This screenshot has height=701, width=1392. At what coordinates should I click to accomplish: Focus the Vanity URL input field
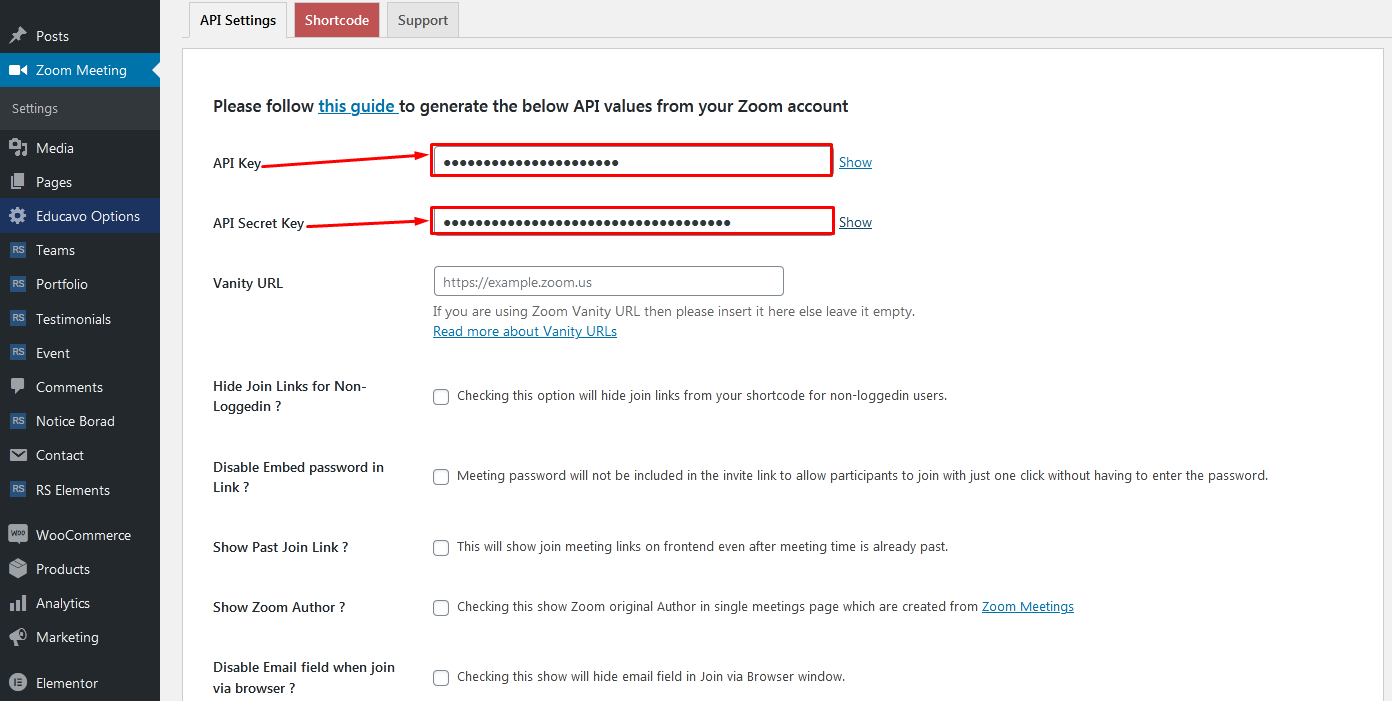tap(608, 281)
